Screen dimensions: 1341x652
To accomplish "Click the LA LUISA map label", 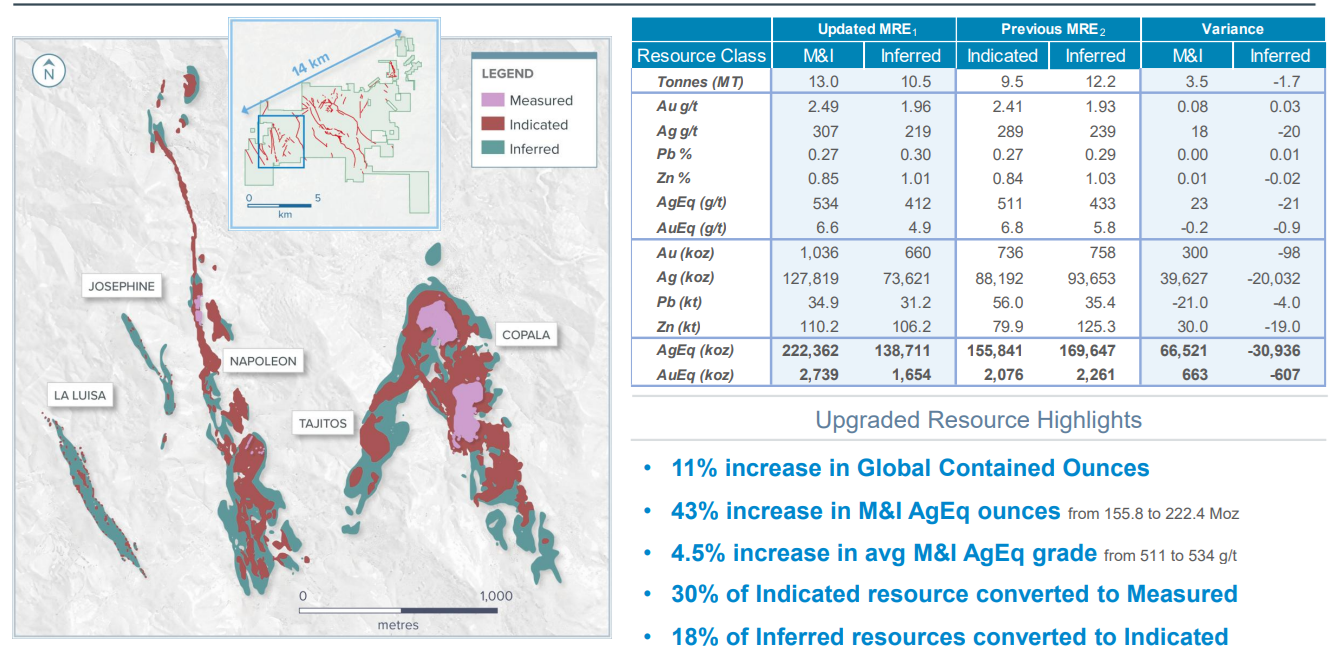I will (x=79, y=395).
